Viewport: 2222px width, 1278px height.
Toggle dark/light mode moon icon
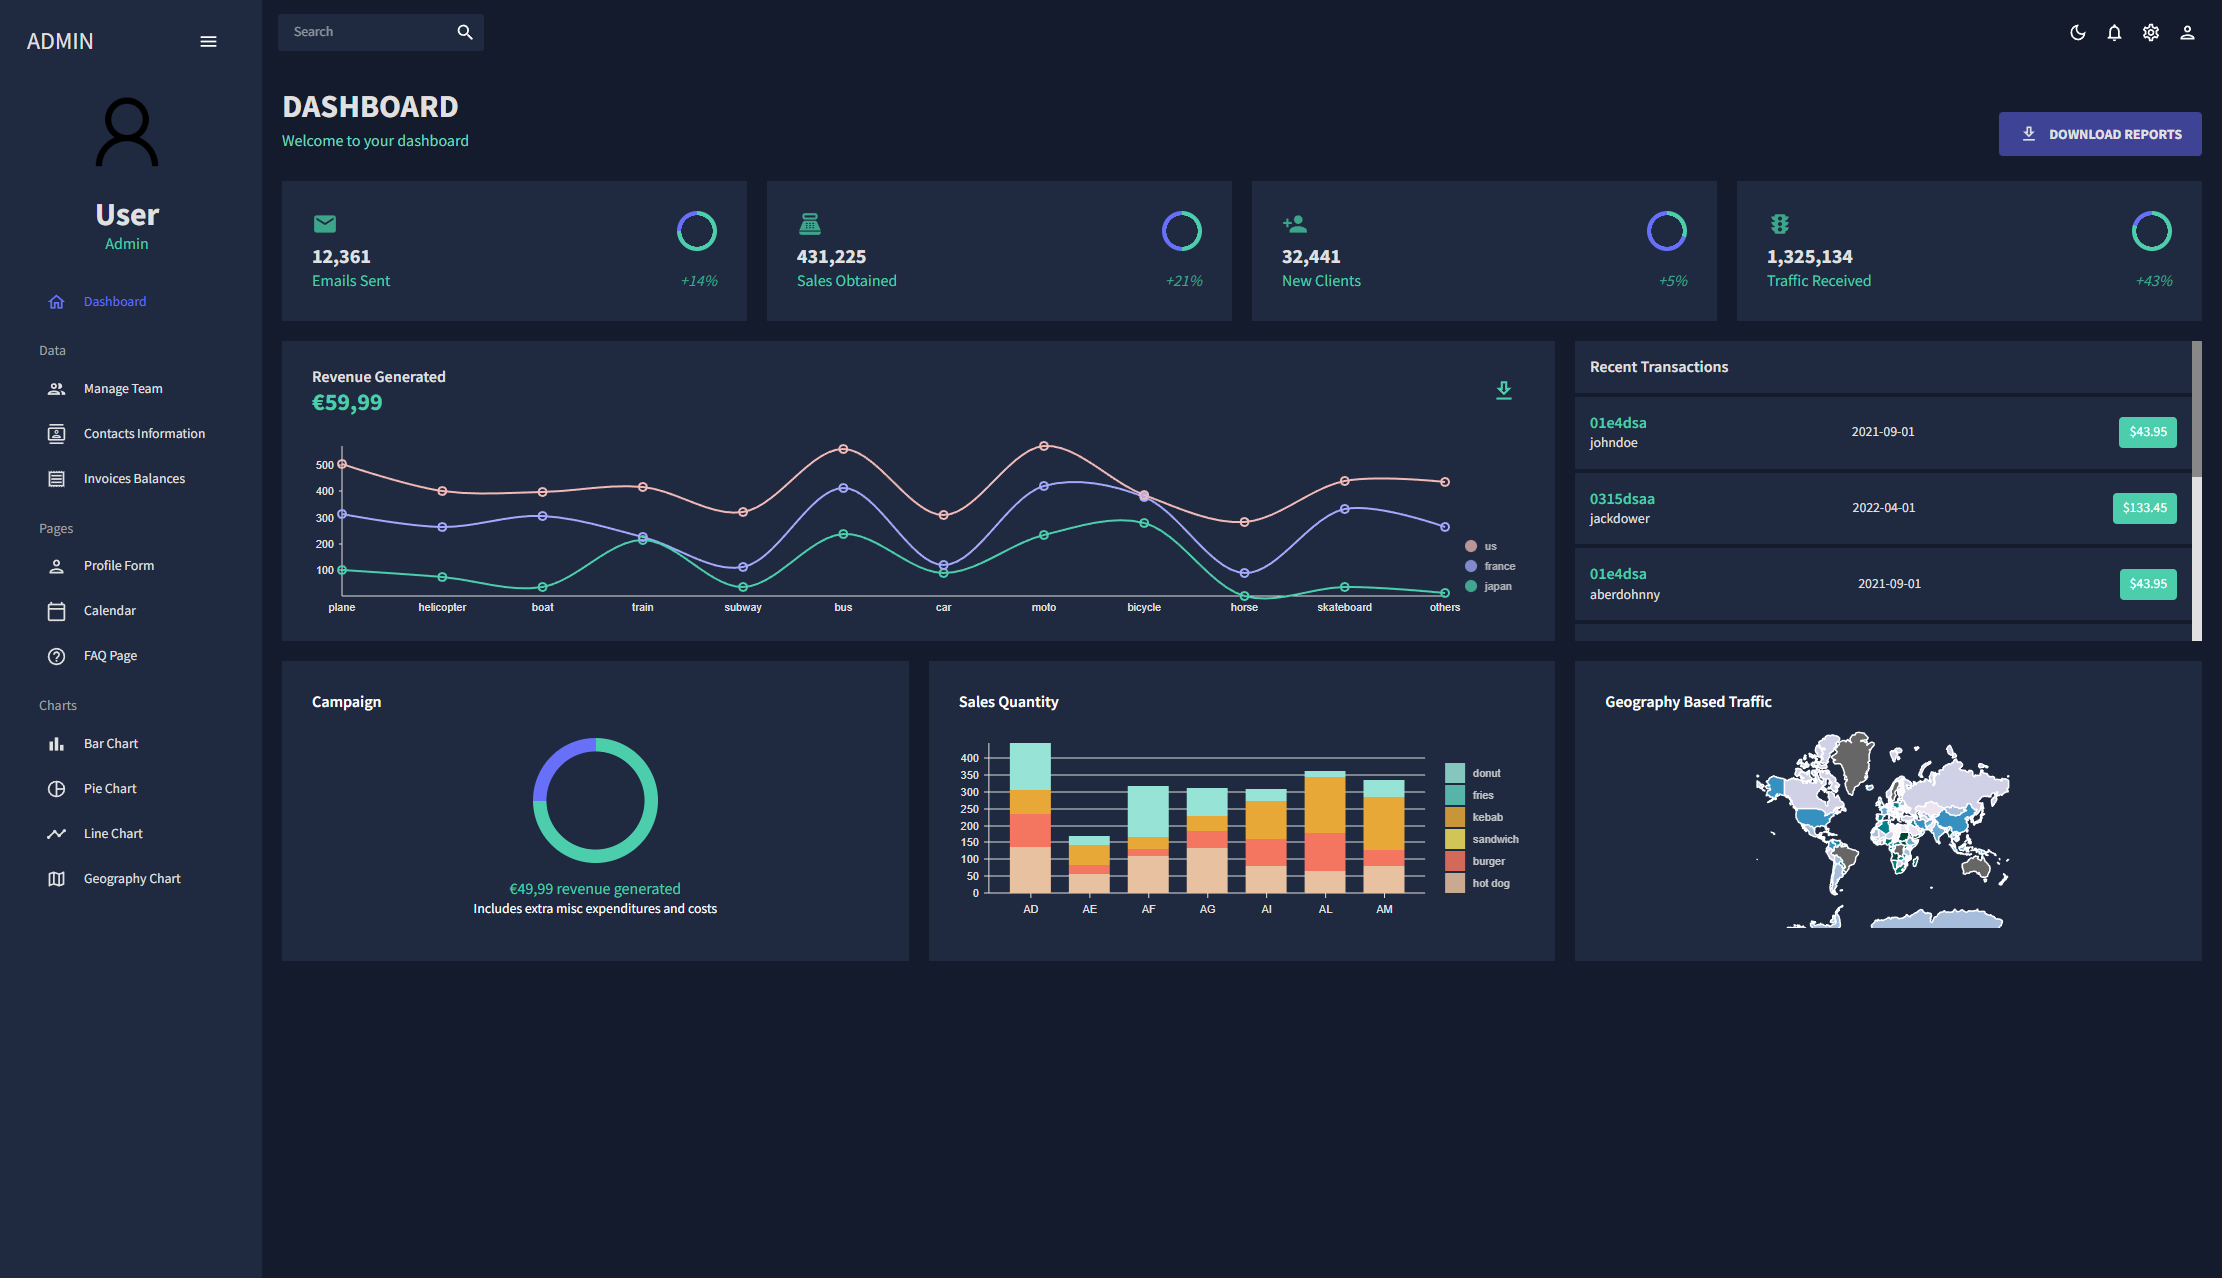point(2077,33)
